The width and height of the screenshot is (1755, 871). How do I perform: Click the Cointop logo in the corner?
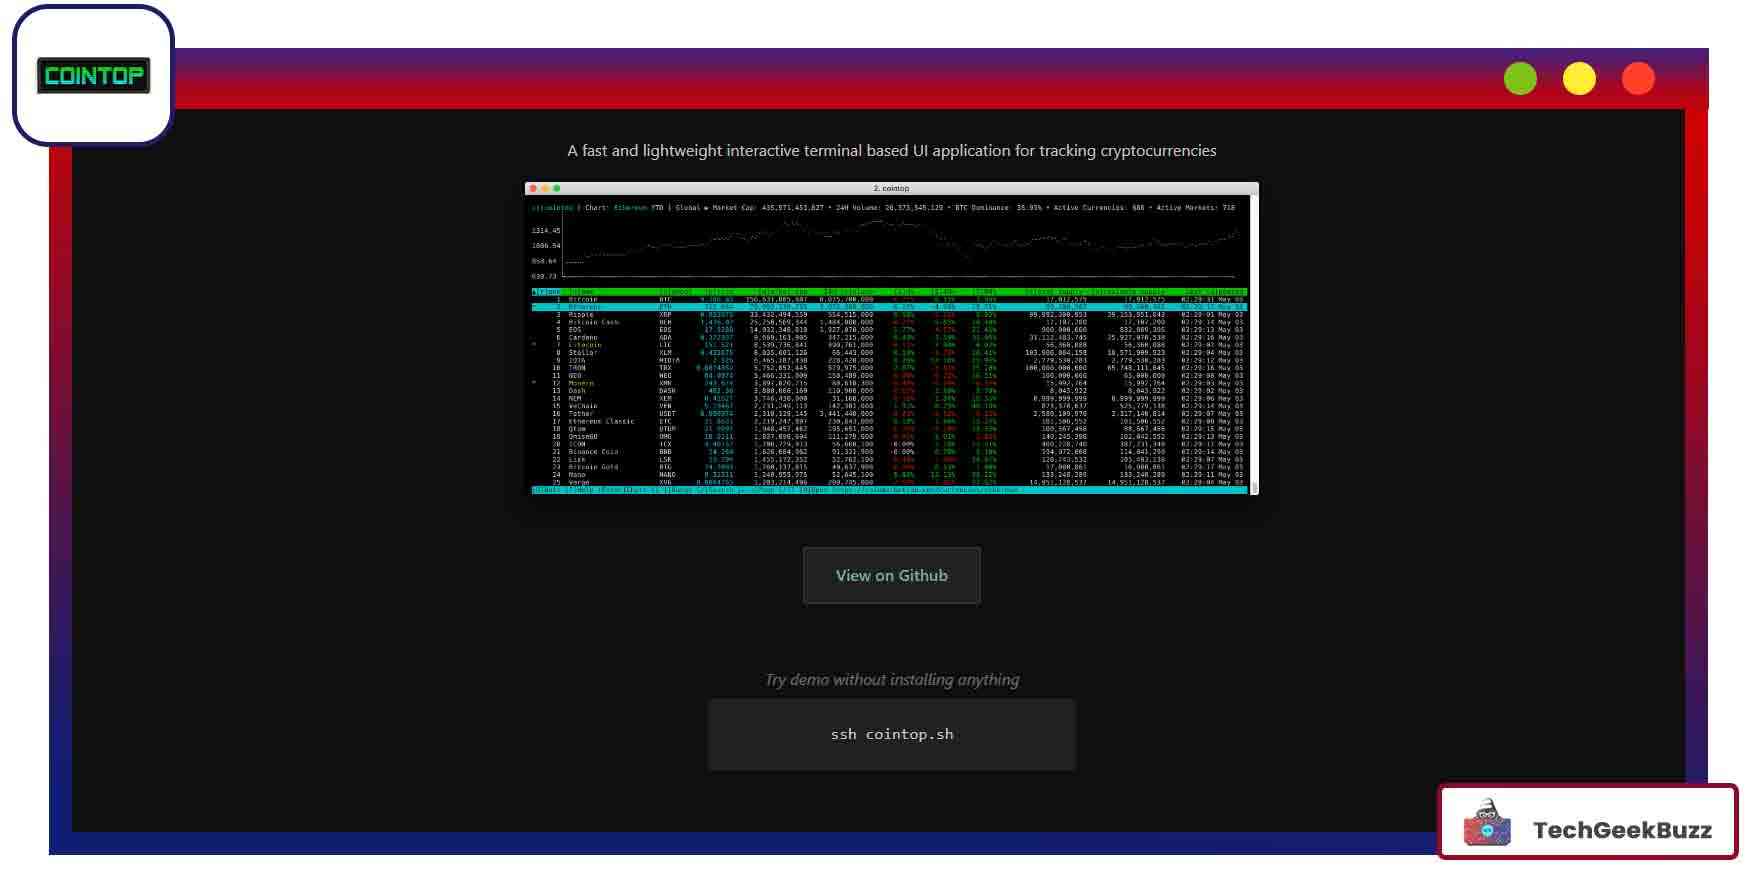point(93,76)
